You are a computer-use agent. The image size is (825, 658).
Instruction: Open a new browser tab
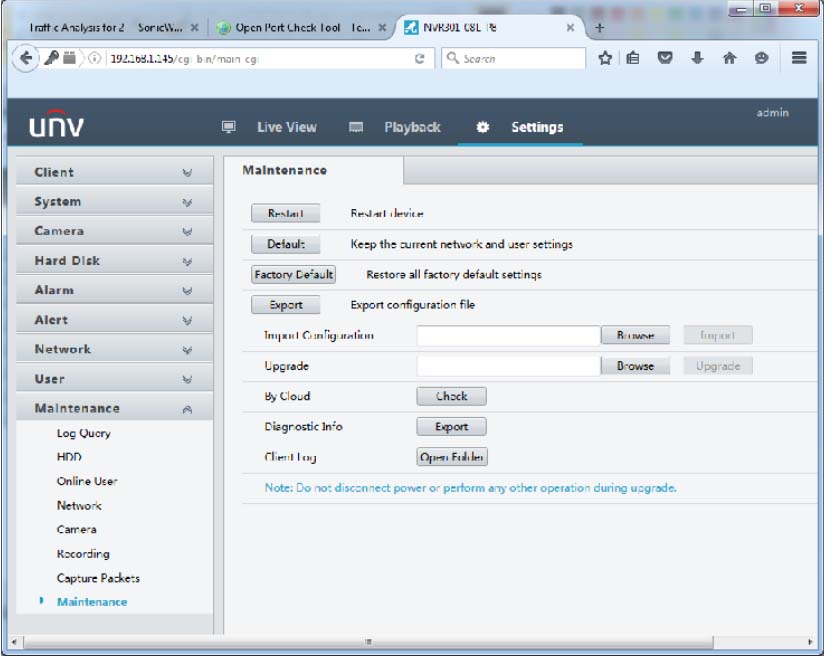[x=600, y=28]
